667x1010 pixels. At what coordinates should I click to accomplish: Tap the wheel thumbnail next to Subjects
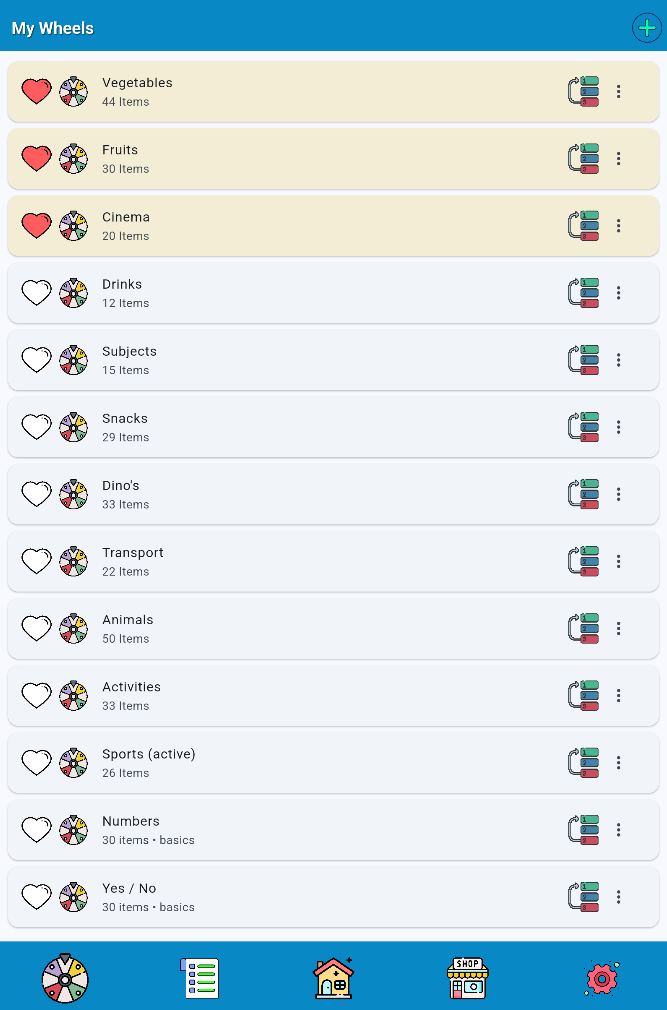pyautogui.click(x=73, y=359)
